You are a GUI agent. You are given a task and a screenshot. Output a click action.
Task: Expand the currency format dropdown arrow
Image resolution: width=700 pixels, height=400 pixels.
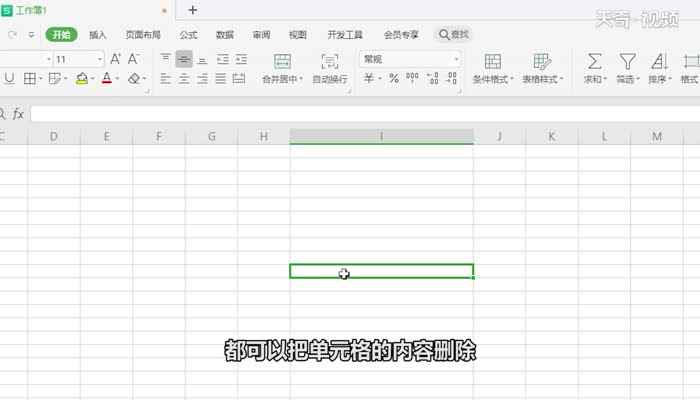[x=379, y=79]
